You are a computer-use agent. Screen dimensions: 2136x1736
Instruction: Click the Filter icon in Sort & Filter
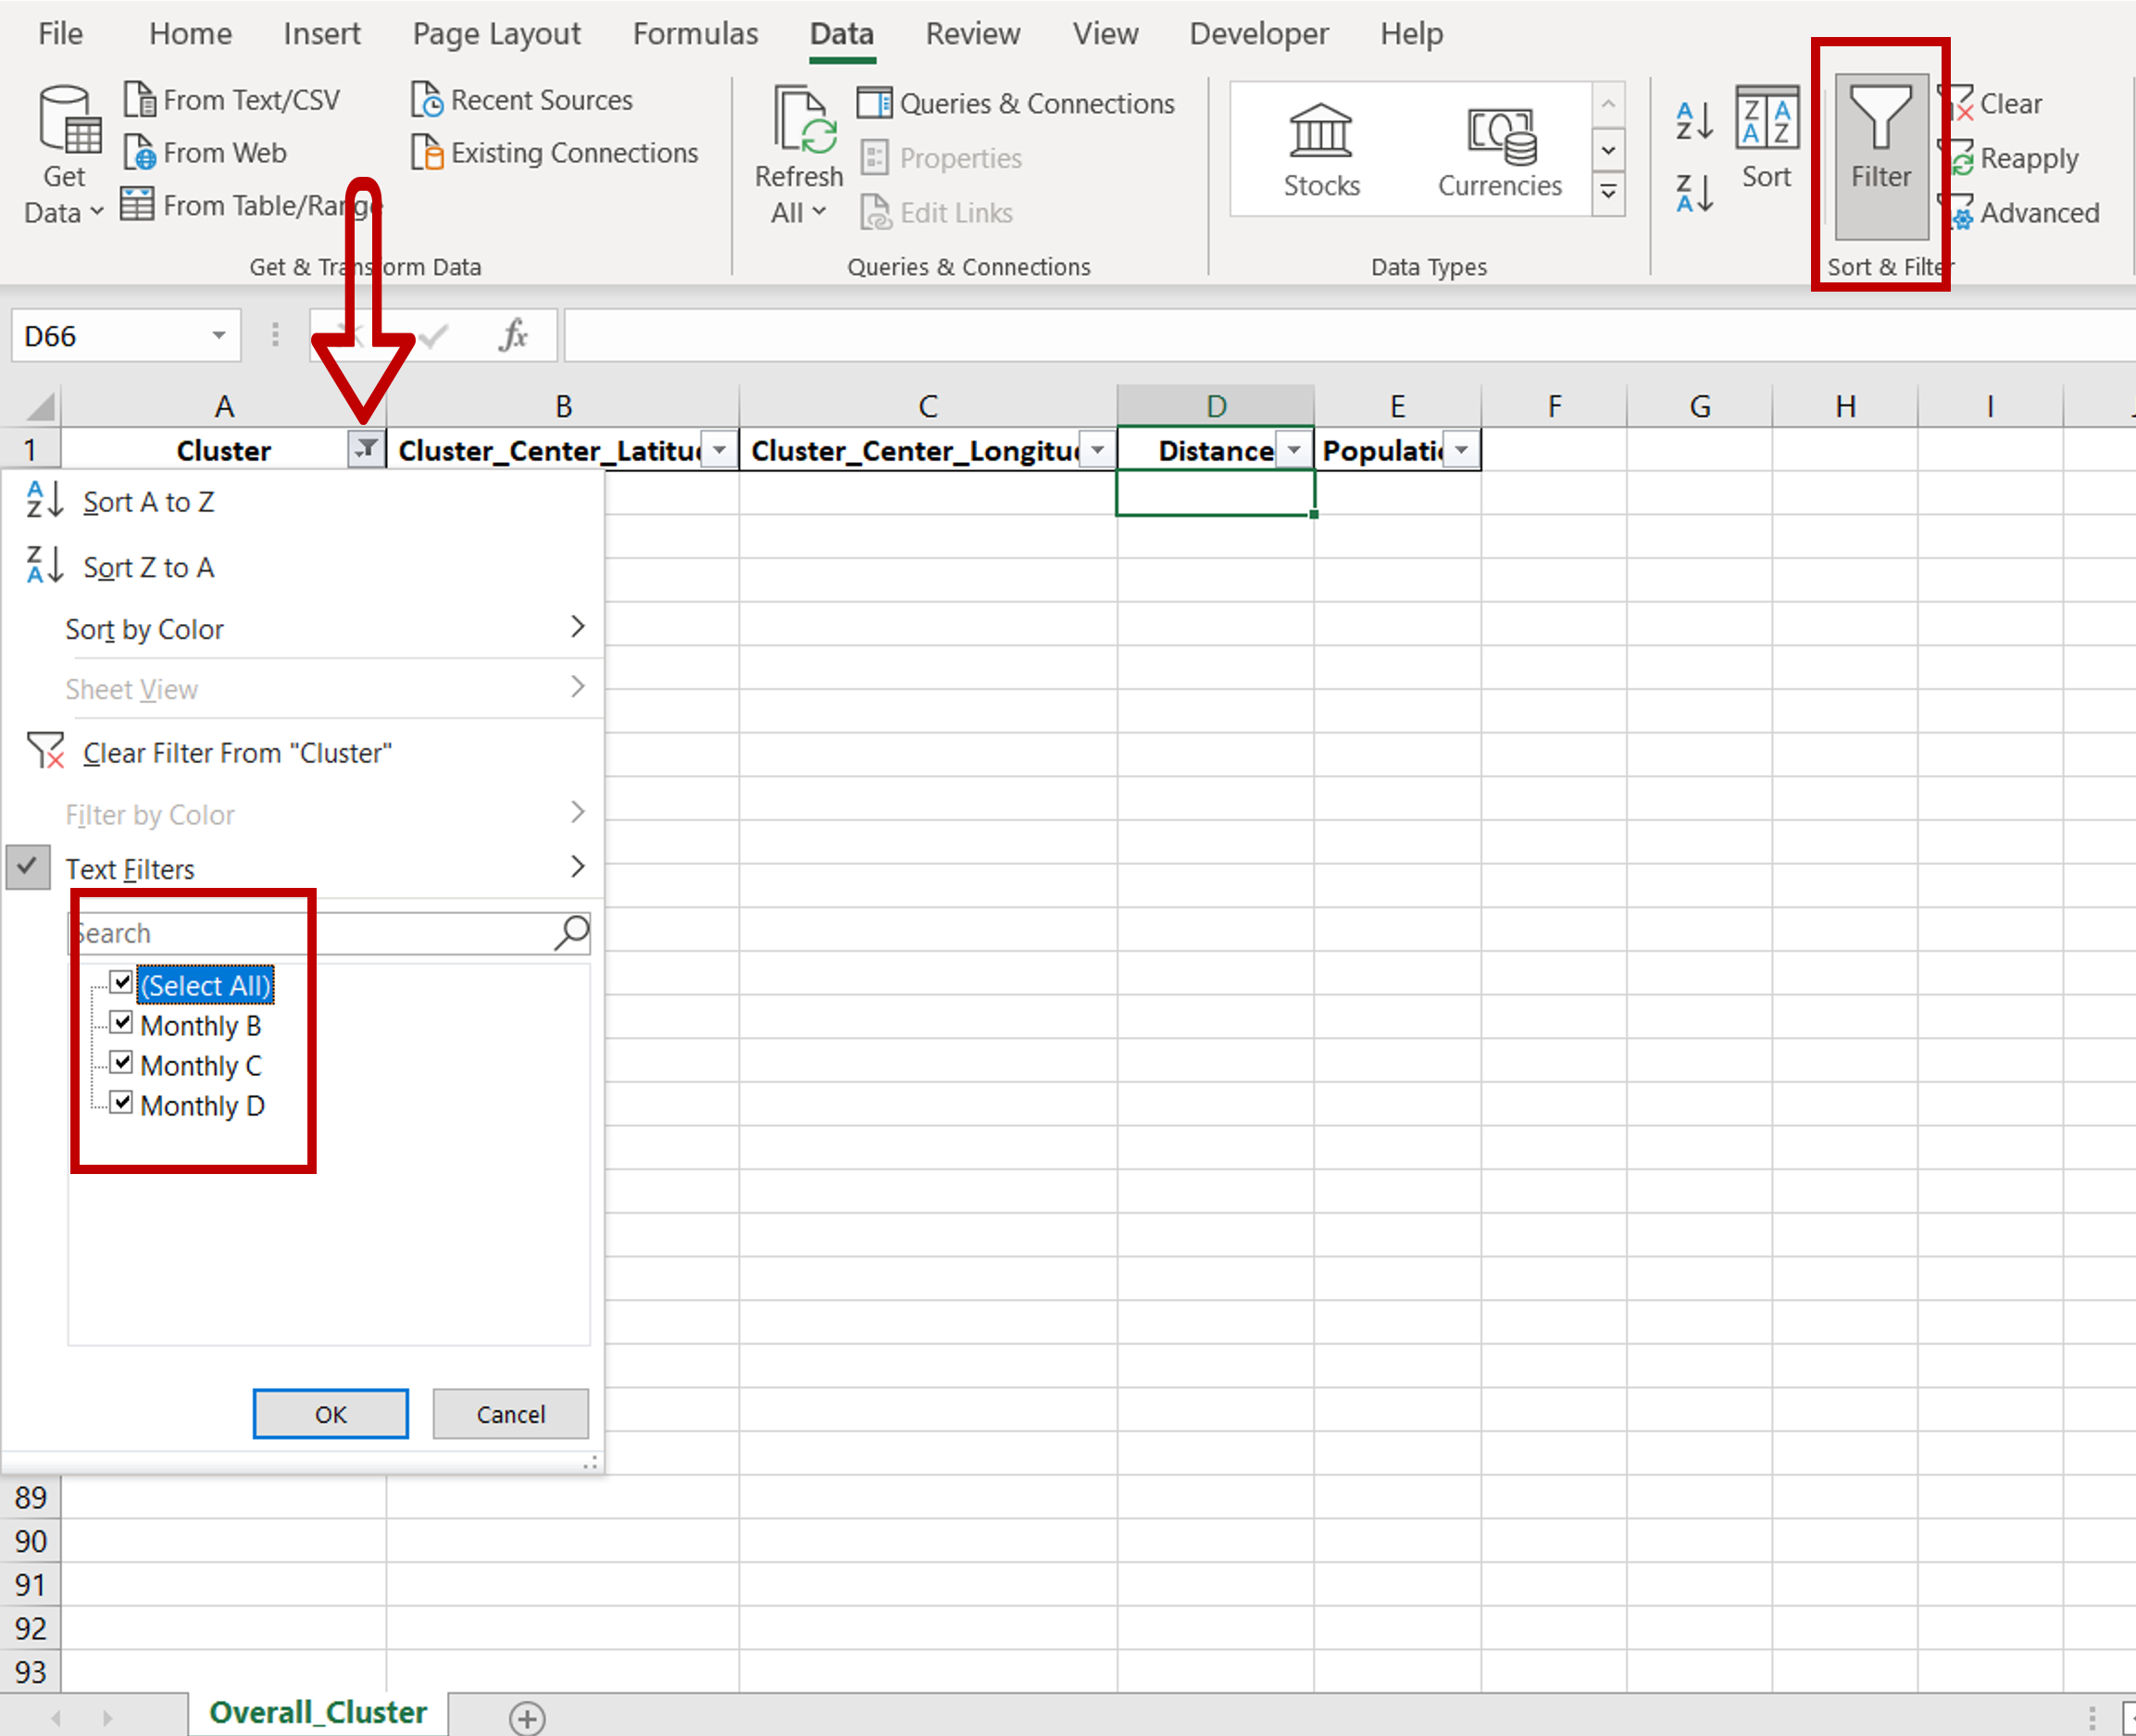pos(1880,151)
